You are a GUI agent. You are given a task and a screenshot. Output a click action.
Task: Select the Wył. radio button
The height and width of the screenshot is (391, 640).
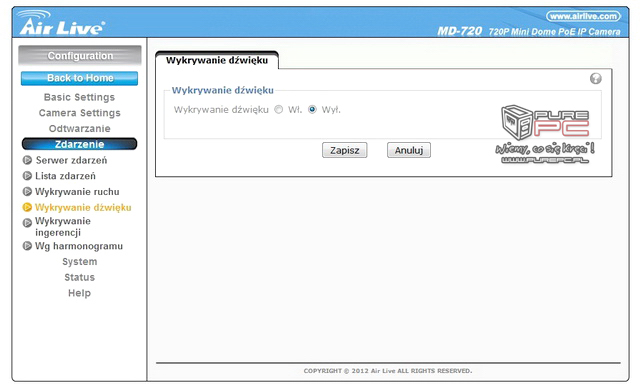[x=312, y=109]
